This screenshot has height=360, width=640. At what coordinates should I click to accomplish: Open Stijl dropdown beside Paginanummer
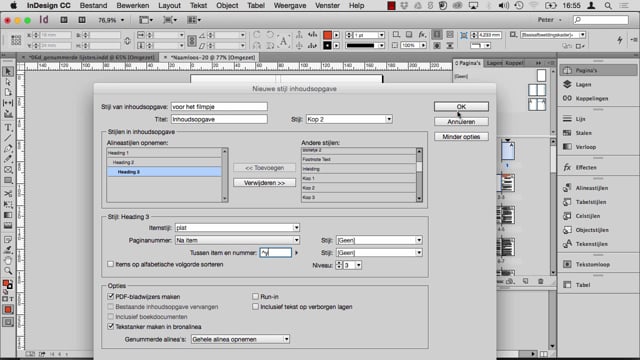(x=379, y=240)
